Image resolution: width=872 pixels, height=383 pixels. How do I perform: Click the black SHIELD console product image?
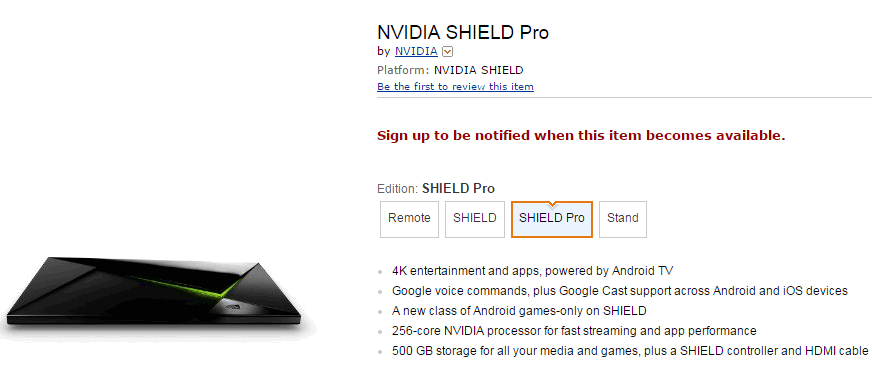point(153,291)
